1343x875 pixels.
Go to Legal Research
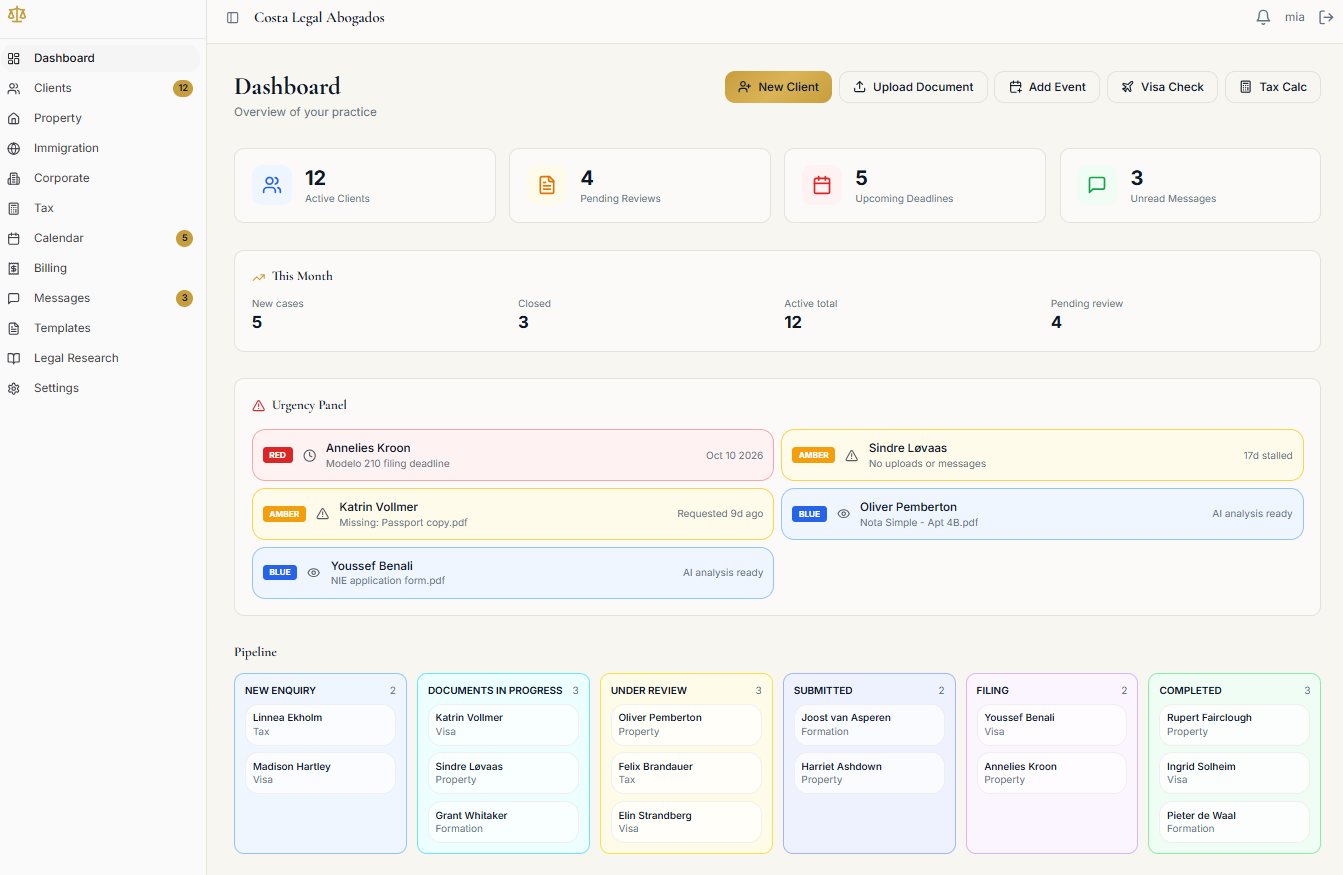(100, 358)
